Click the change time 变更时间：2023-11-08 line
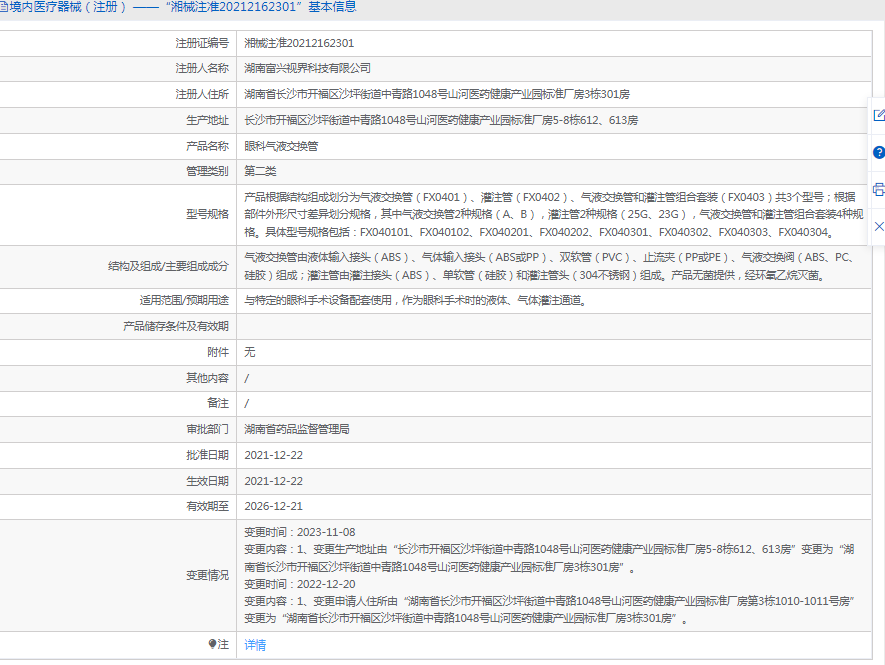The image size is (885, 665). [300, 532]
